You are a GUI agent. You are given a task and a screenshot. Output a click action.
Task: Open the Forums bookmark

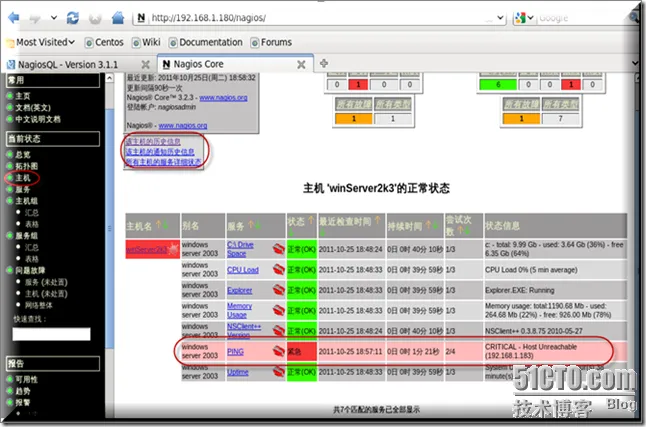tap(271, 42)
